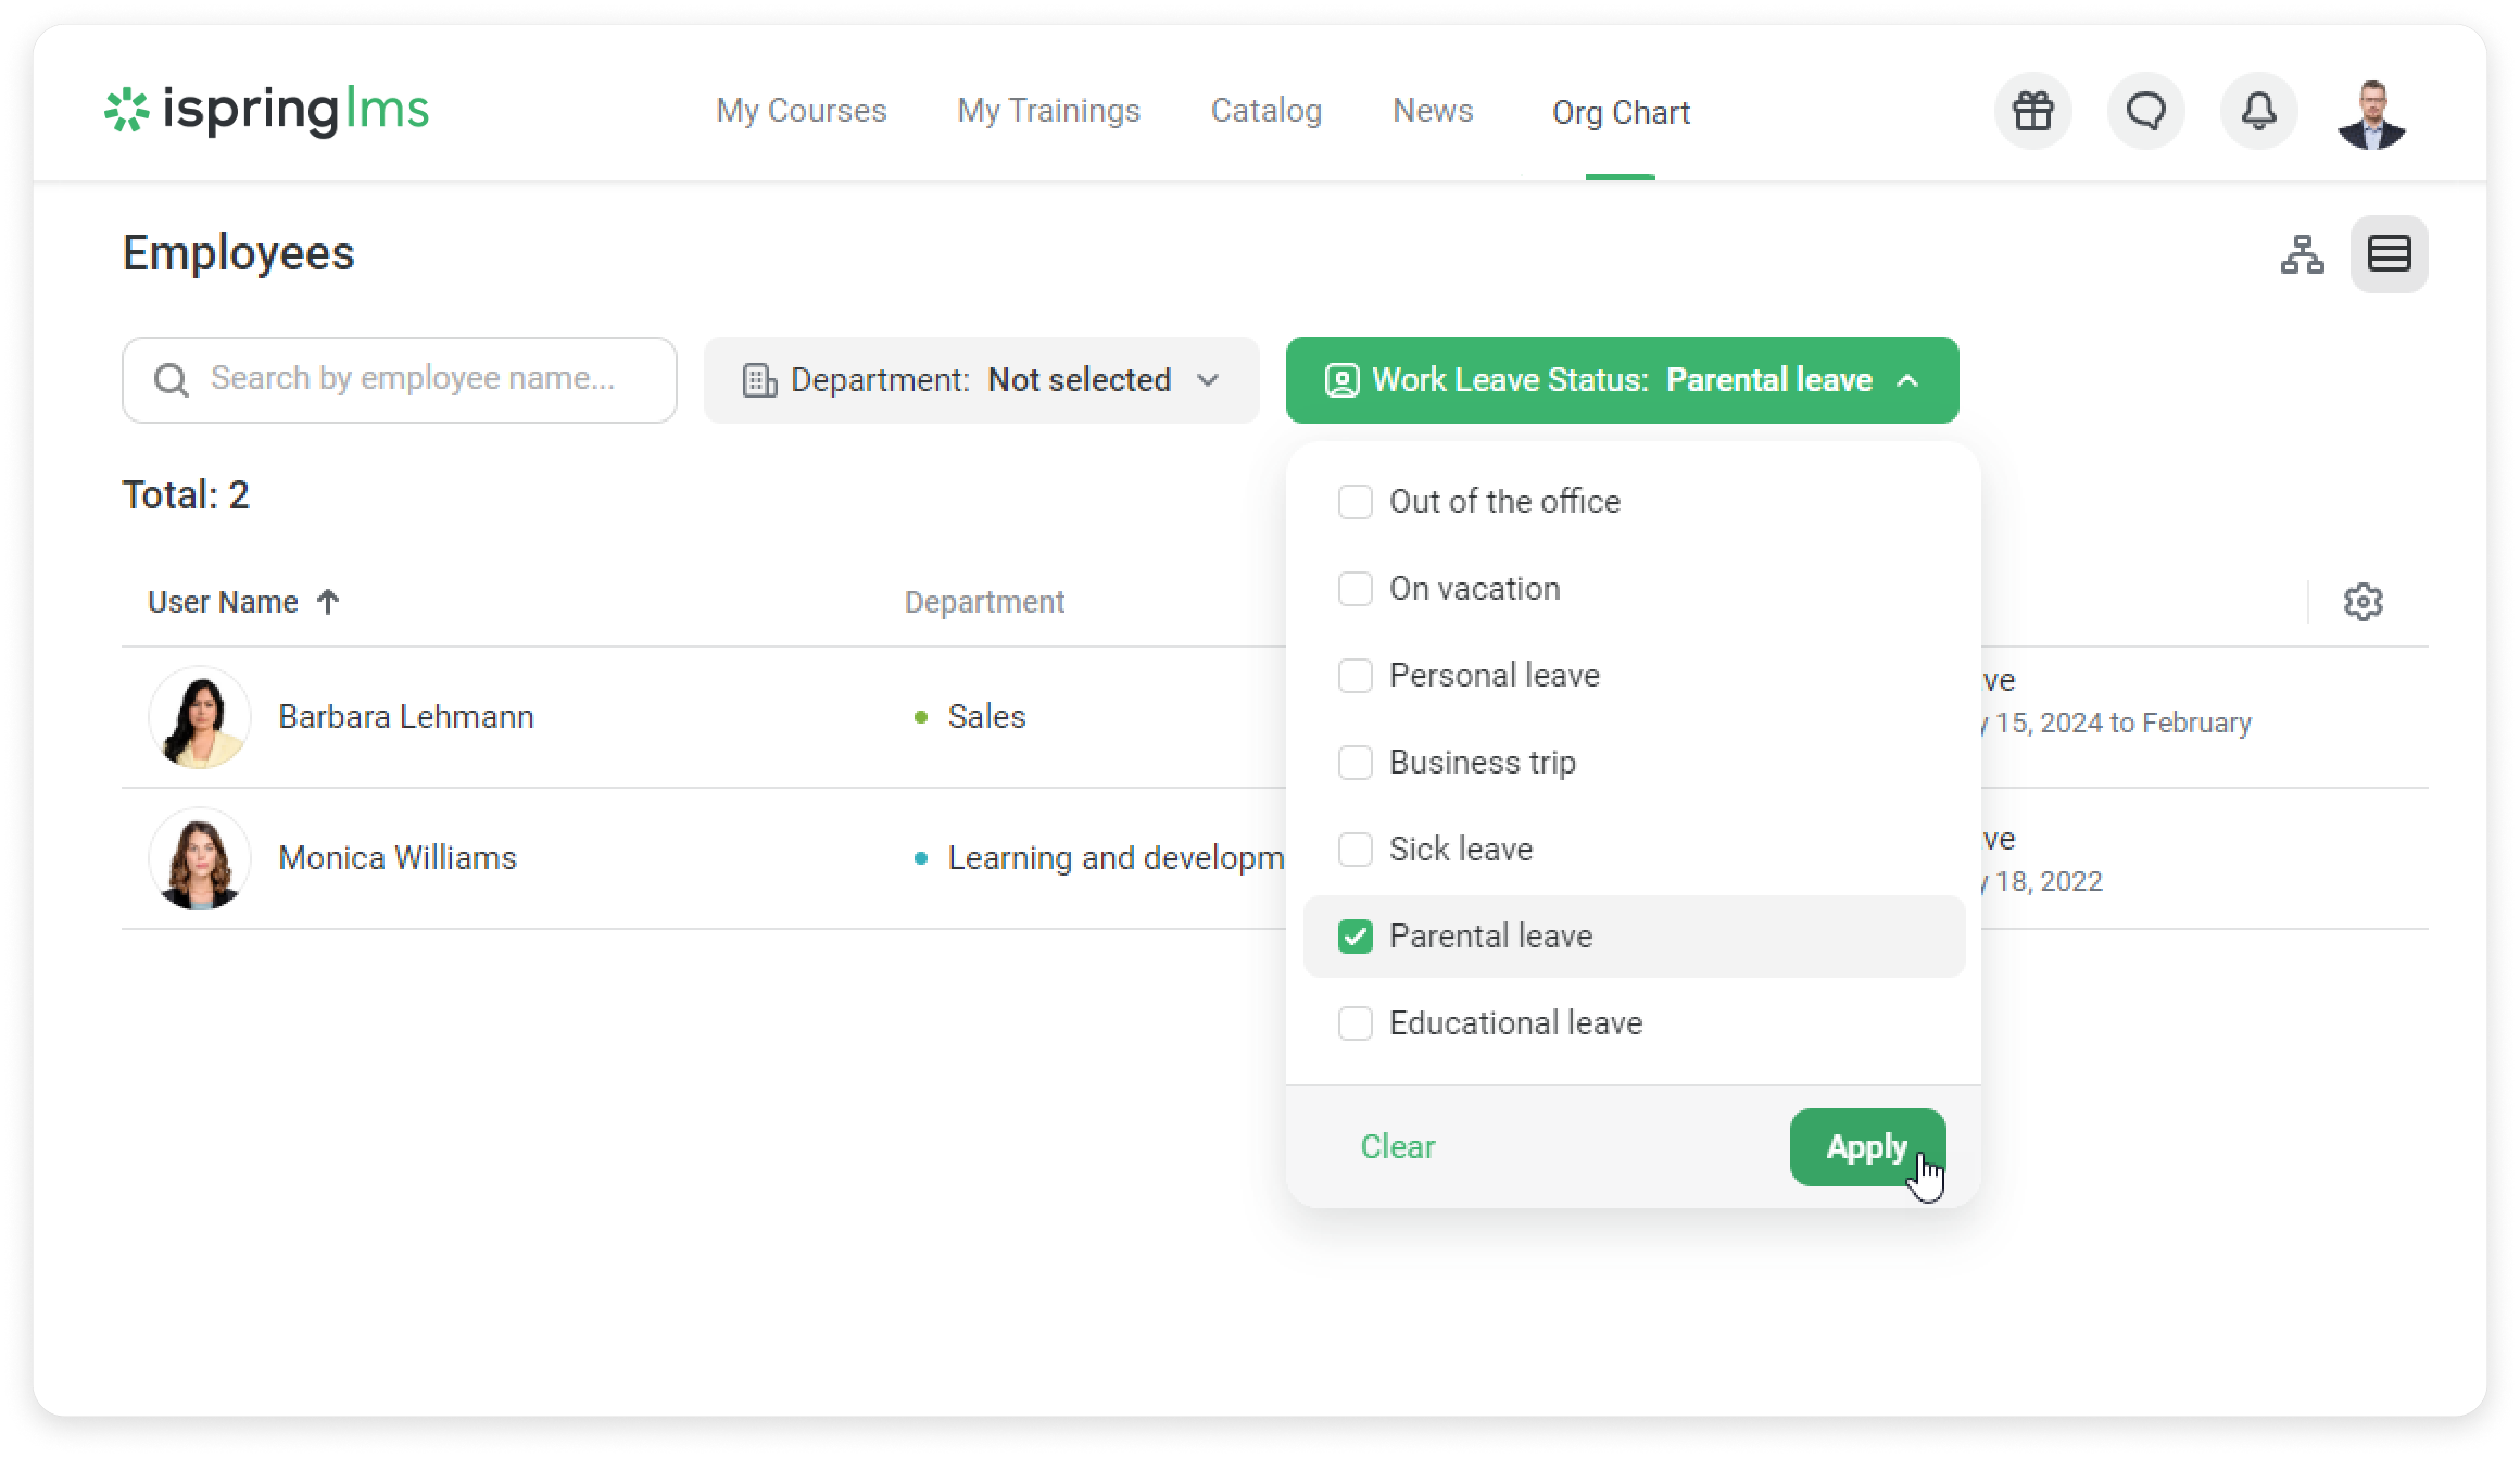Go to My Courses tab
The image size is (2520, 1458).
[801, 111]
